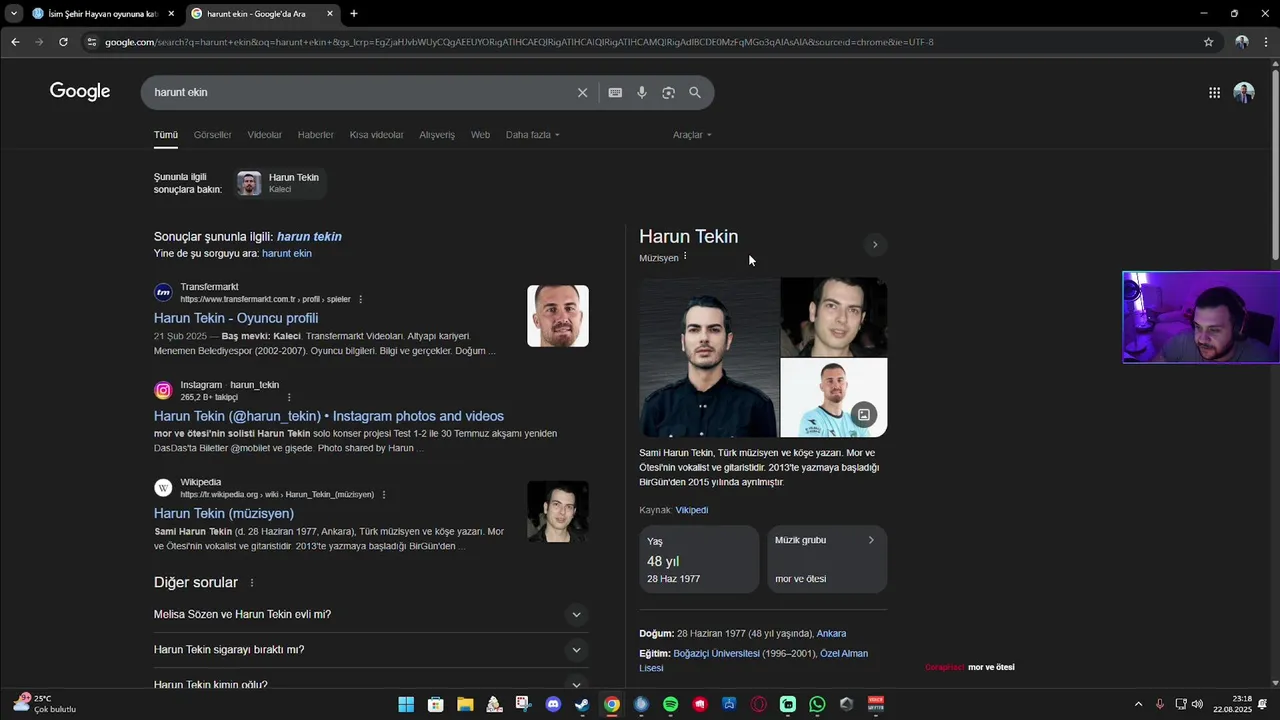Open more images via the gallery icon
The width and height of the screenshot is (1280, 720).
click(864, 414)
